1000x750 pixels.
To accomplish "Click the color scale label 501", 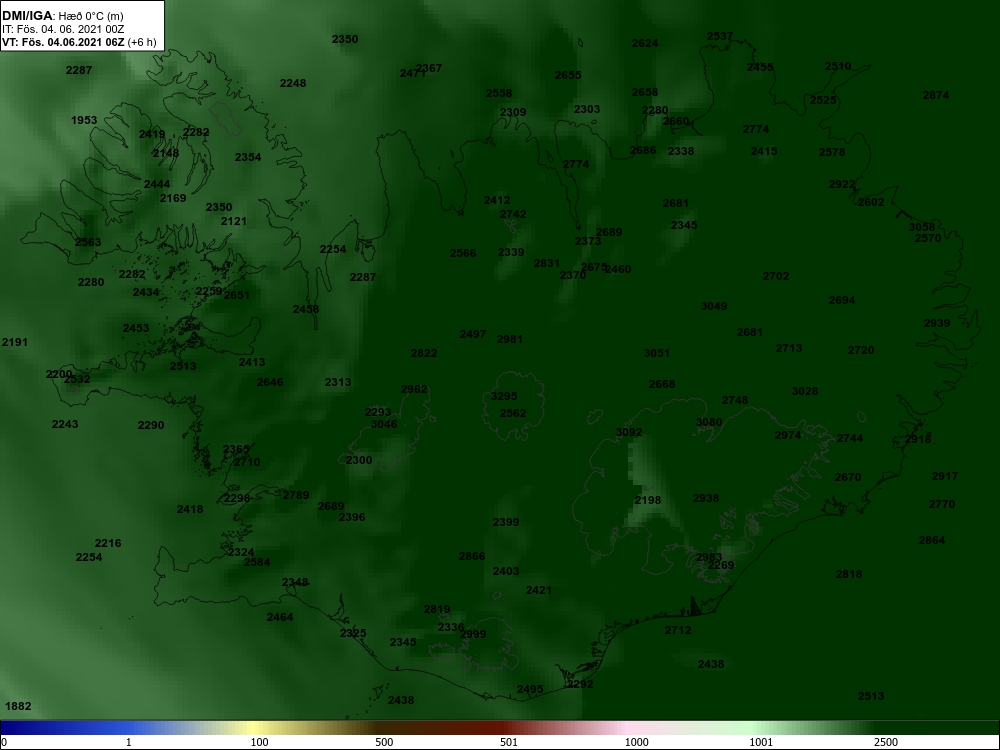I will [x=509, y=742].
